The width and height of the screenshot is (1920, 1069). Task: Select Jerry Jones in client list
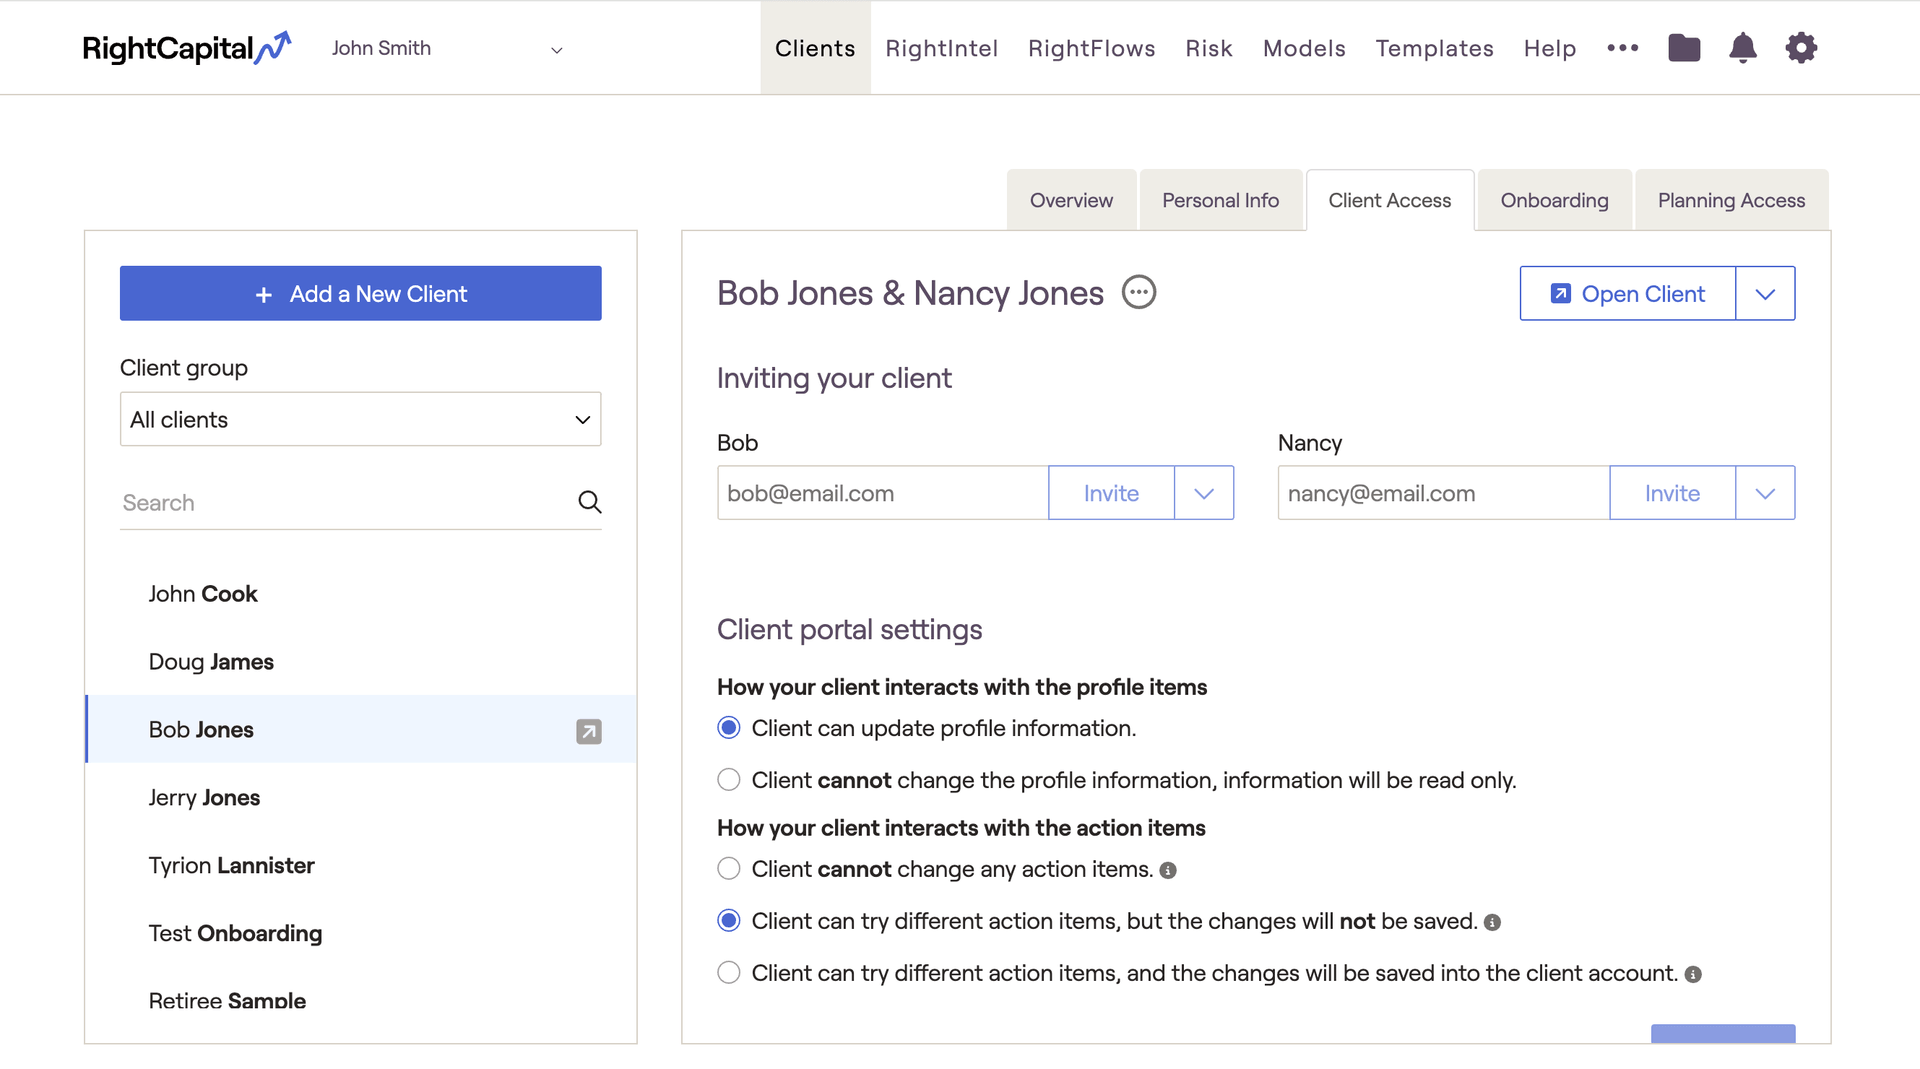[x=361, y=798]
